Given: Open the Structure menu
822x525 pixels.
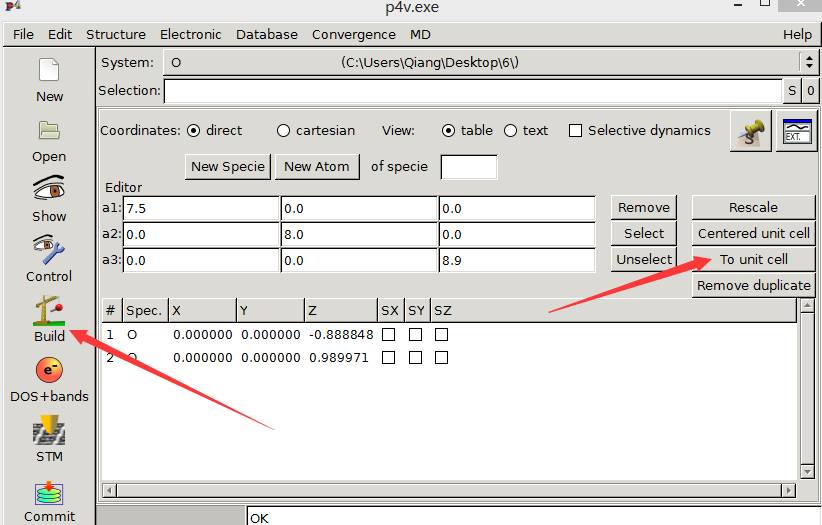Looking at the screenshot, I should pyautogui.click(x=115, y=34).
